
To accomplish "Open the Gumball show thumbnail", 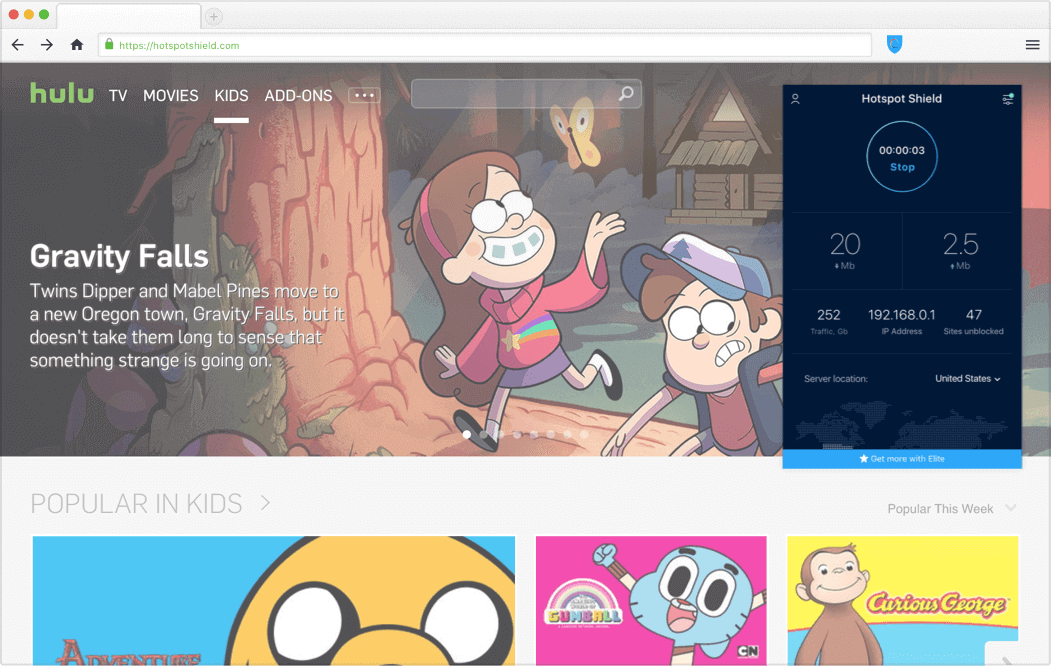I will tap(651, 600).
